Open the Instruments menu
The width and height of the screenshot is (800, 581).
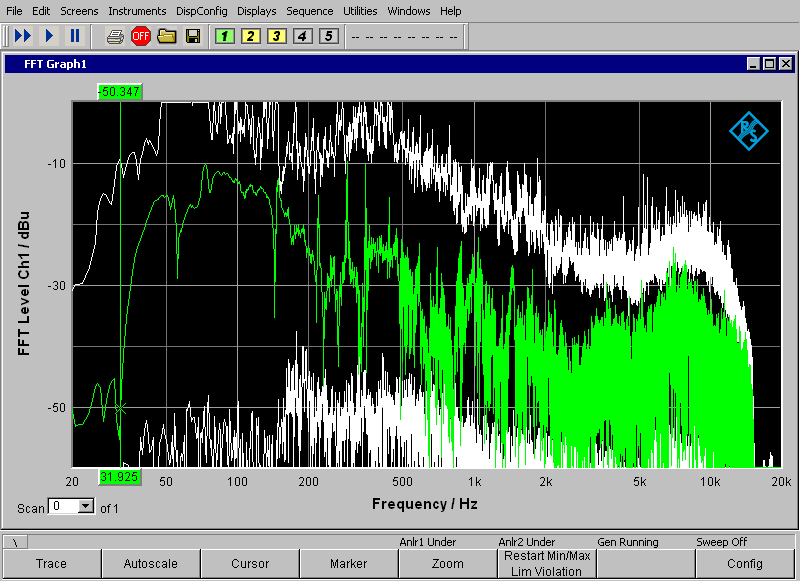click(137, 11)
